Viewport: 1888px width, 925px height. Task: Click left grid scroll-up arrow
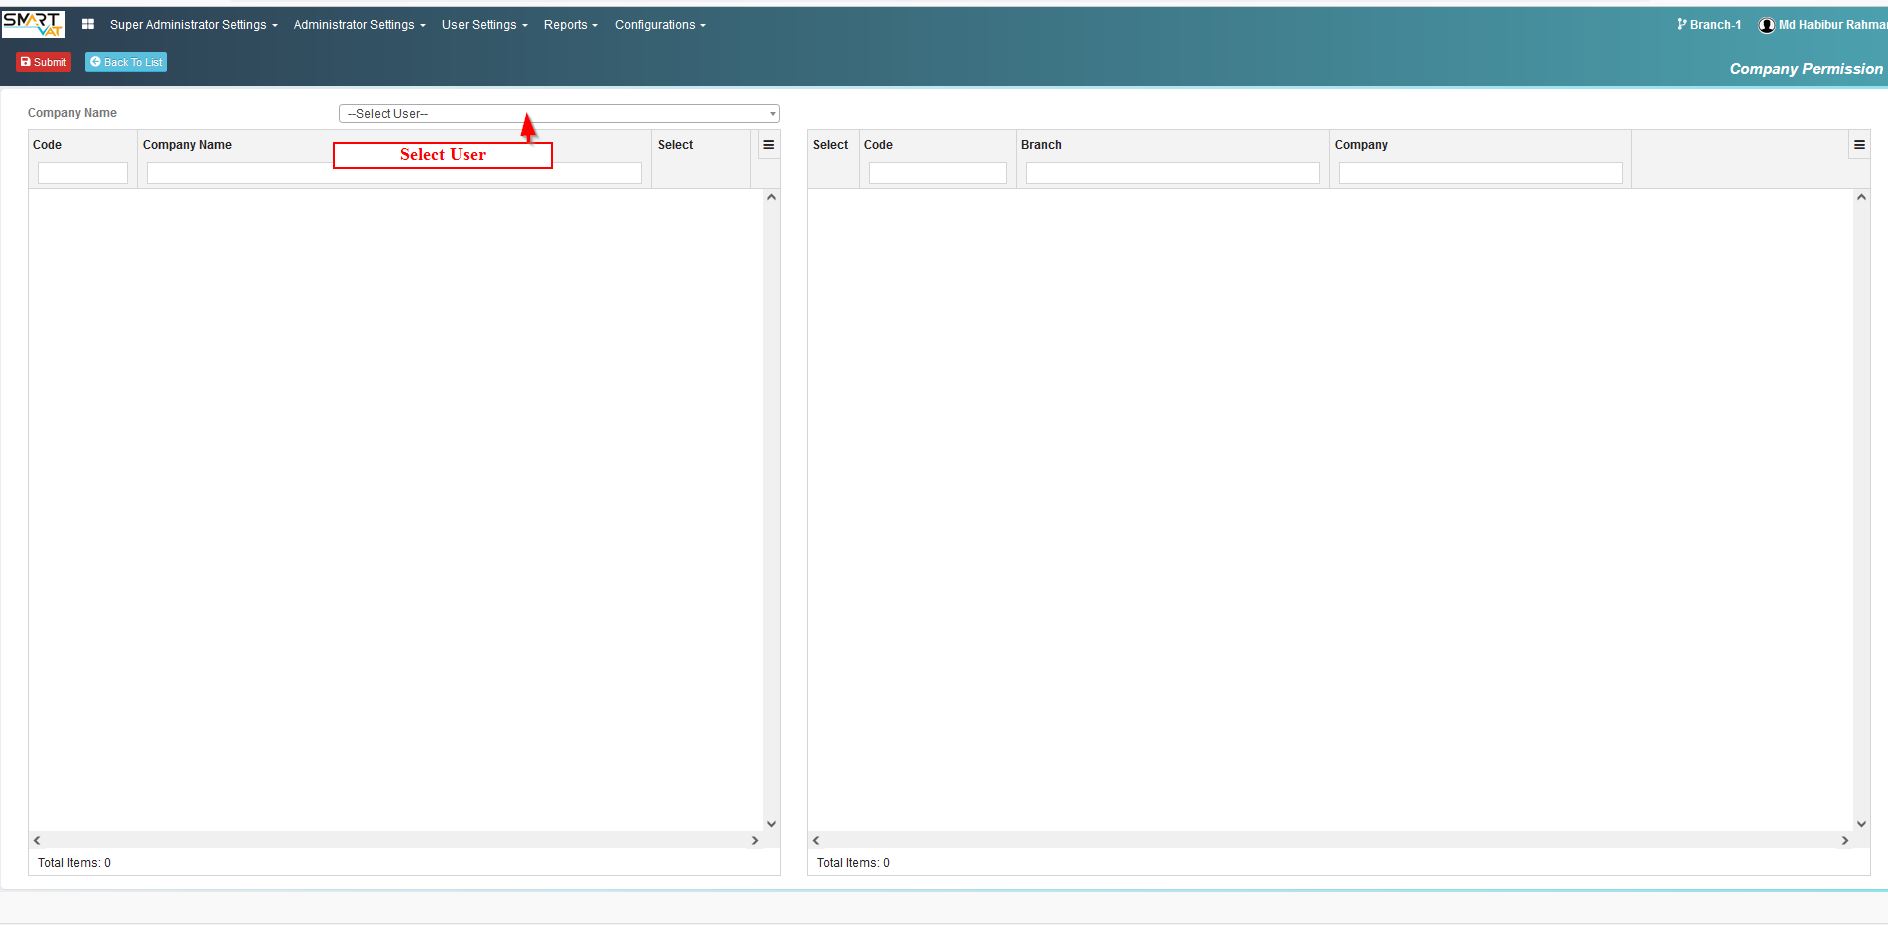pos(771,197)
